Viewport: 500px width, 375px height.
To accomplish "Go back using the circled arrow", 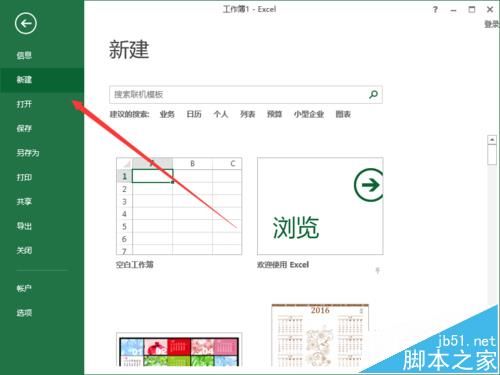I will pyautogui.click(x=26, y=23).
